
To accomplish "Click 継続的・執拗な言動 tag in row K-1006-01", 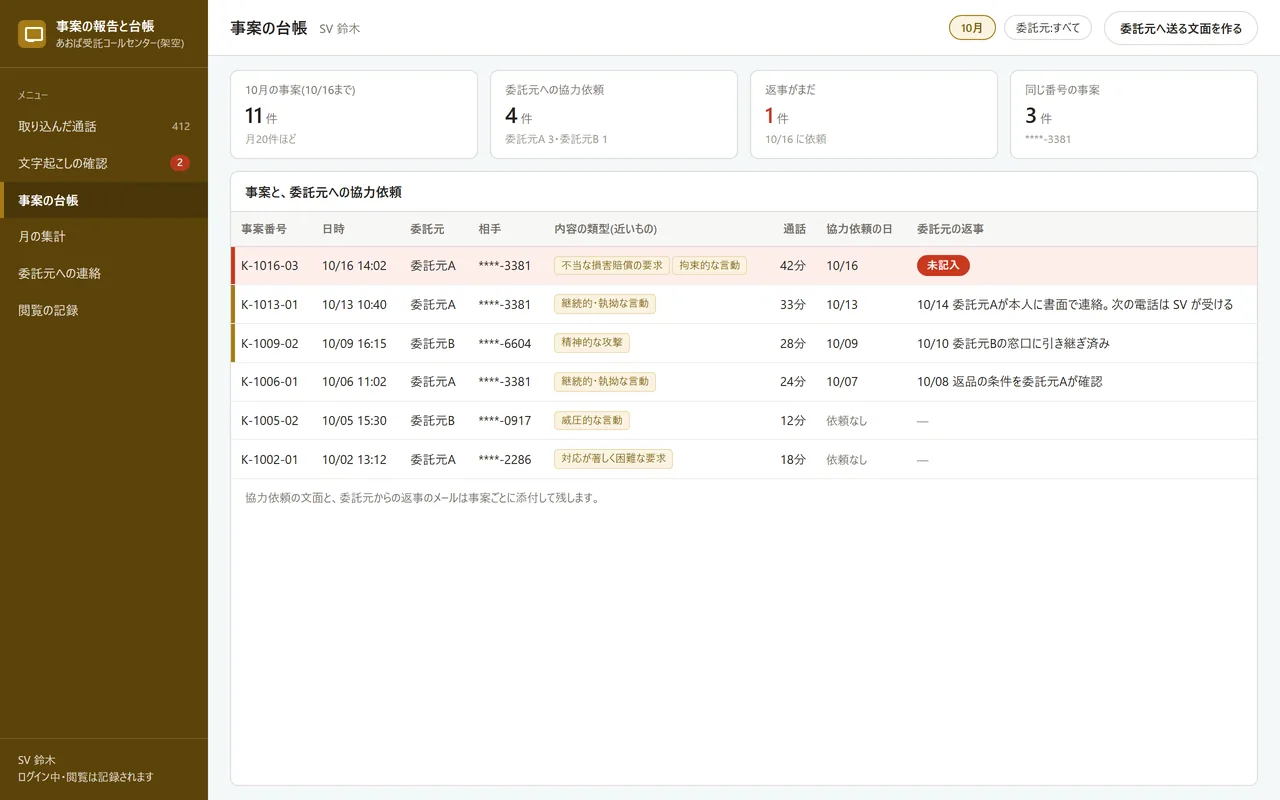I will 605,382.
